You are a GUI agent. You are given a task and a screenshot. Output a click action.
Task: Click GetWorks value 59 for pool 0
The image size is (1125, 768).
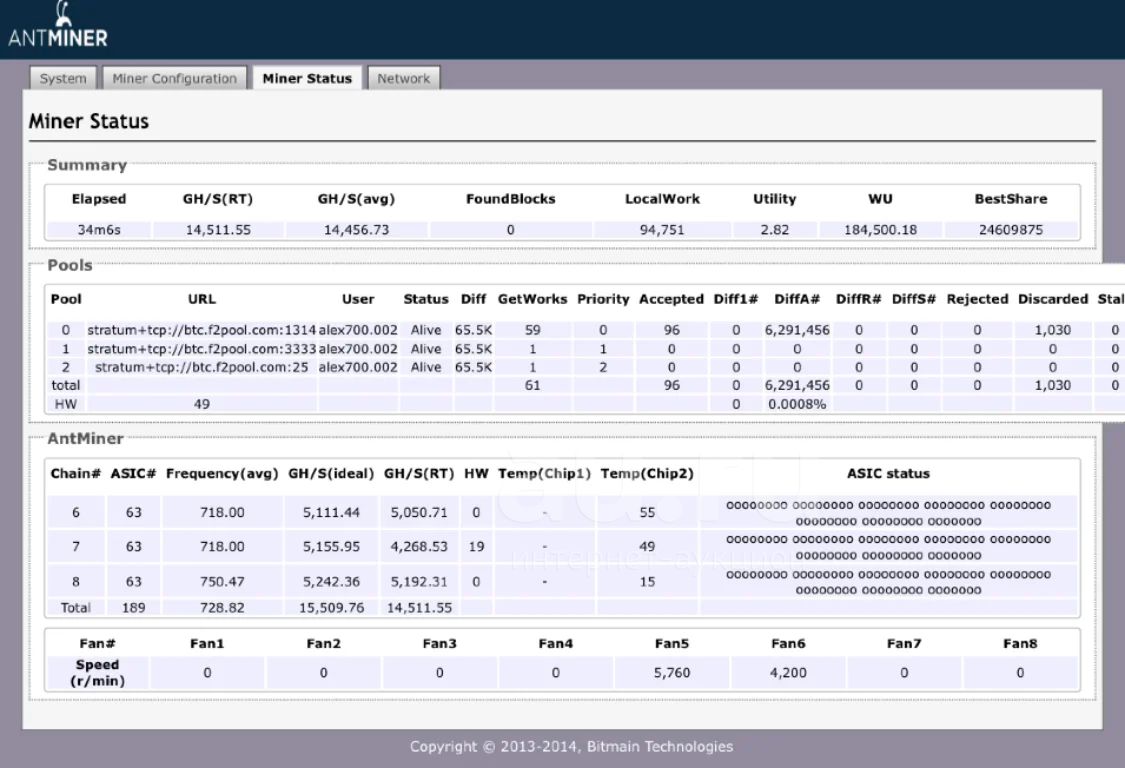532,330
